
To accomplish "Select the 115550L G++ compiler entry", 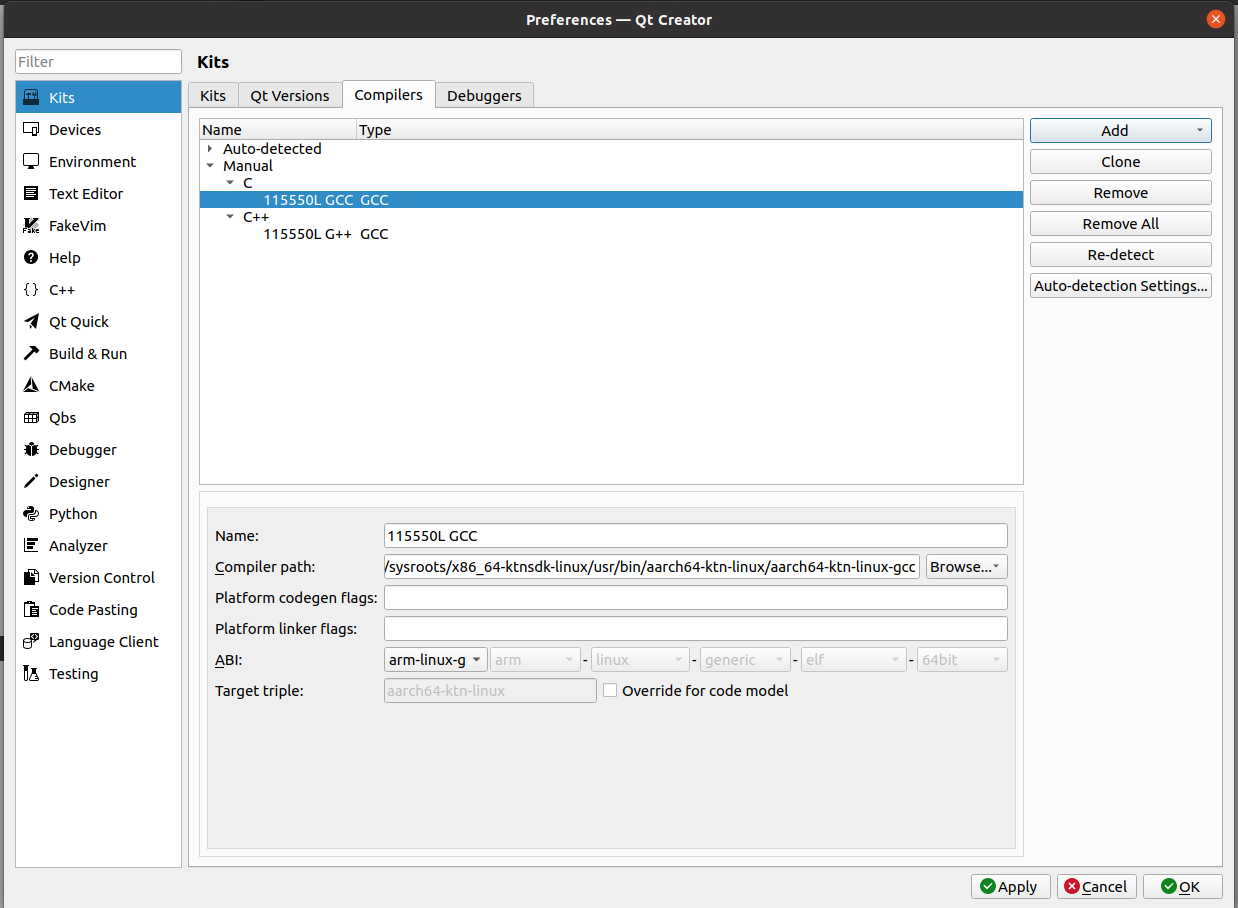I will [307, 234].
